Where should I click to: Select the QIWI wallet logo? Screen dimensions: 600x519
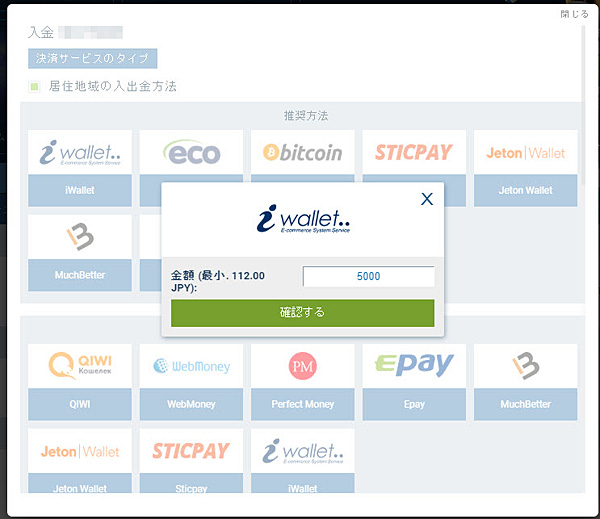(80, 366)
